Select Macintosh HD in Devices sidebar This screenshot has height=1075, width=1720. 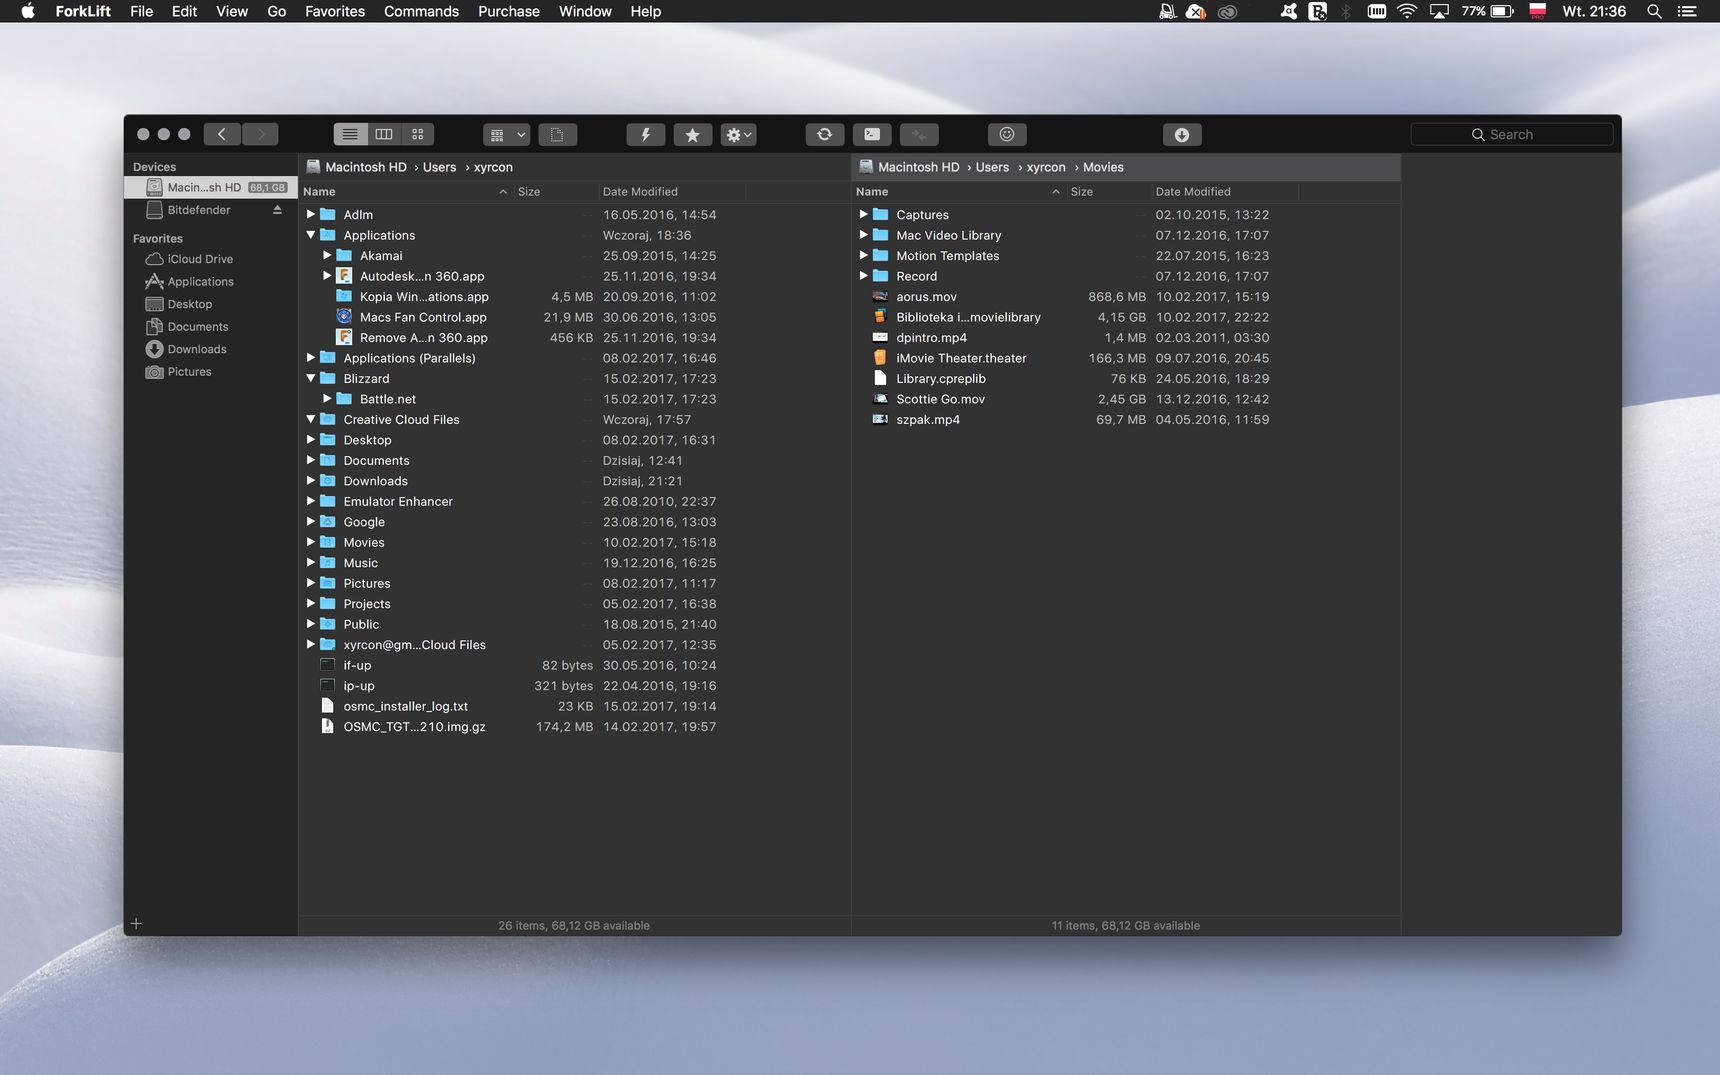[x=210, y=187]
